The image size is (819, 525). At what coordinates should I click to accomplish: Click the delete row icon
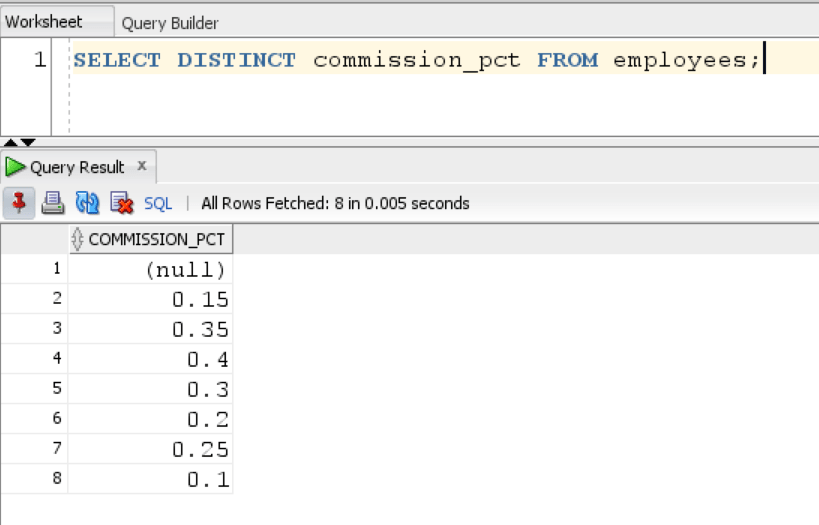(x=122, y=203)
